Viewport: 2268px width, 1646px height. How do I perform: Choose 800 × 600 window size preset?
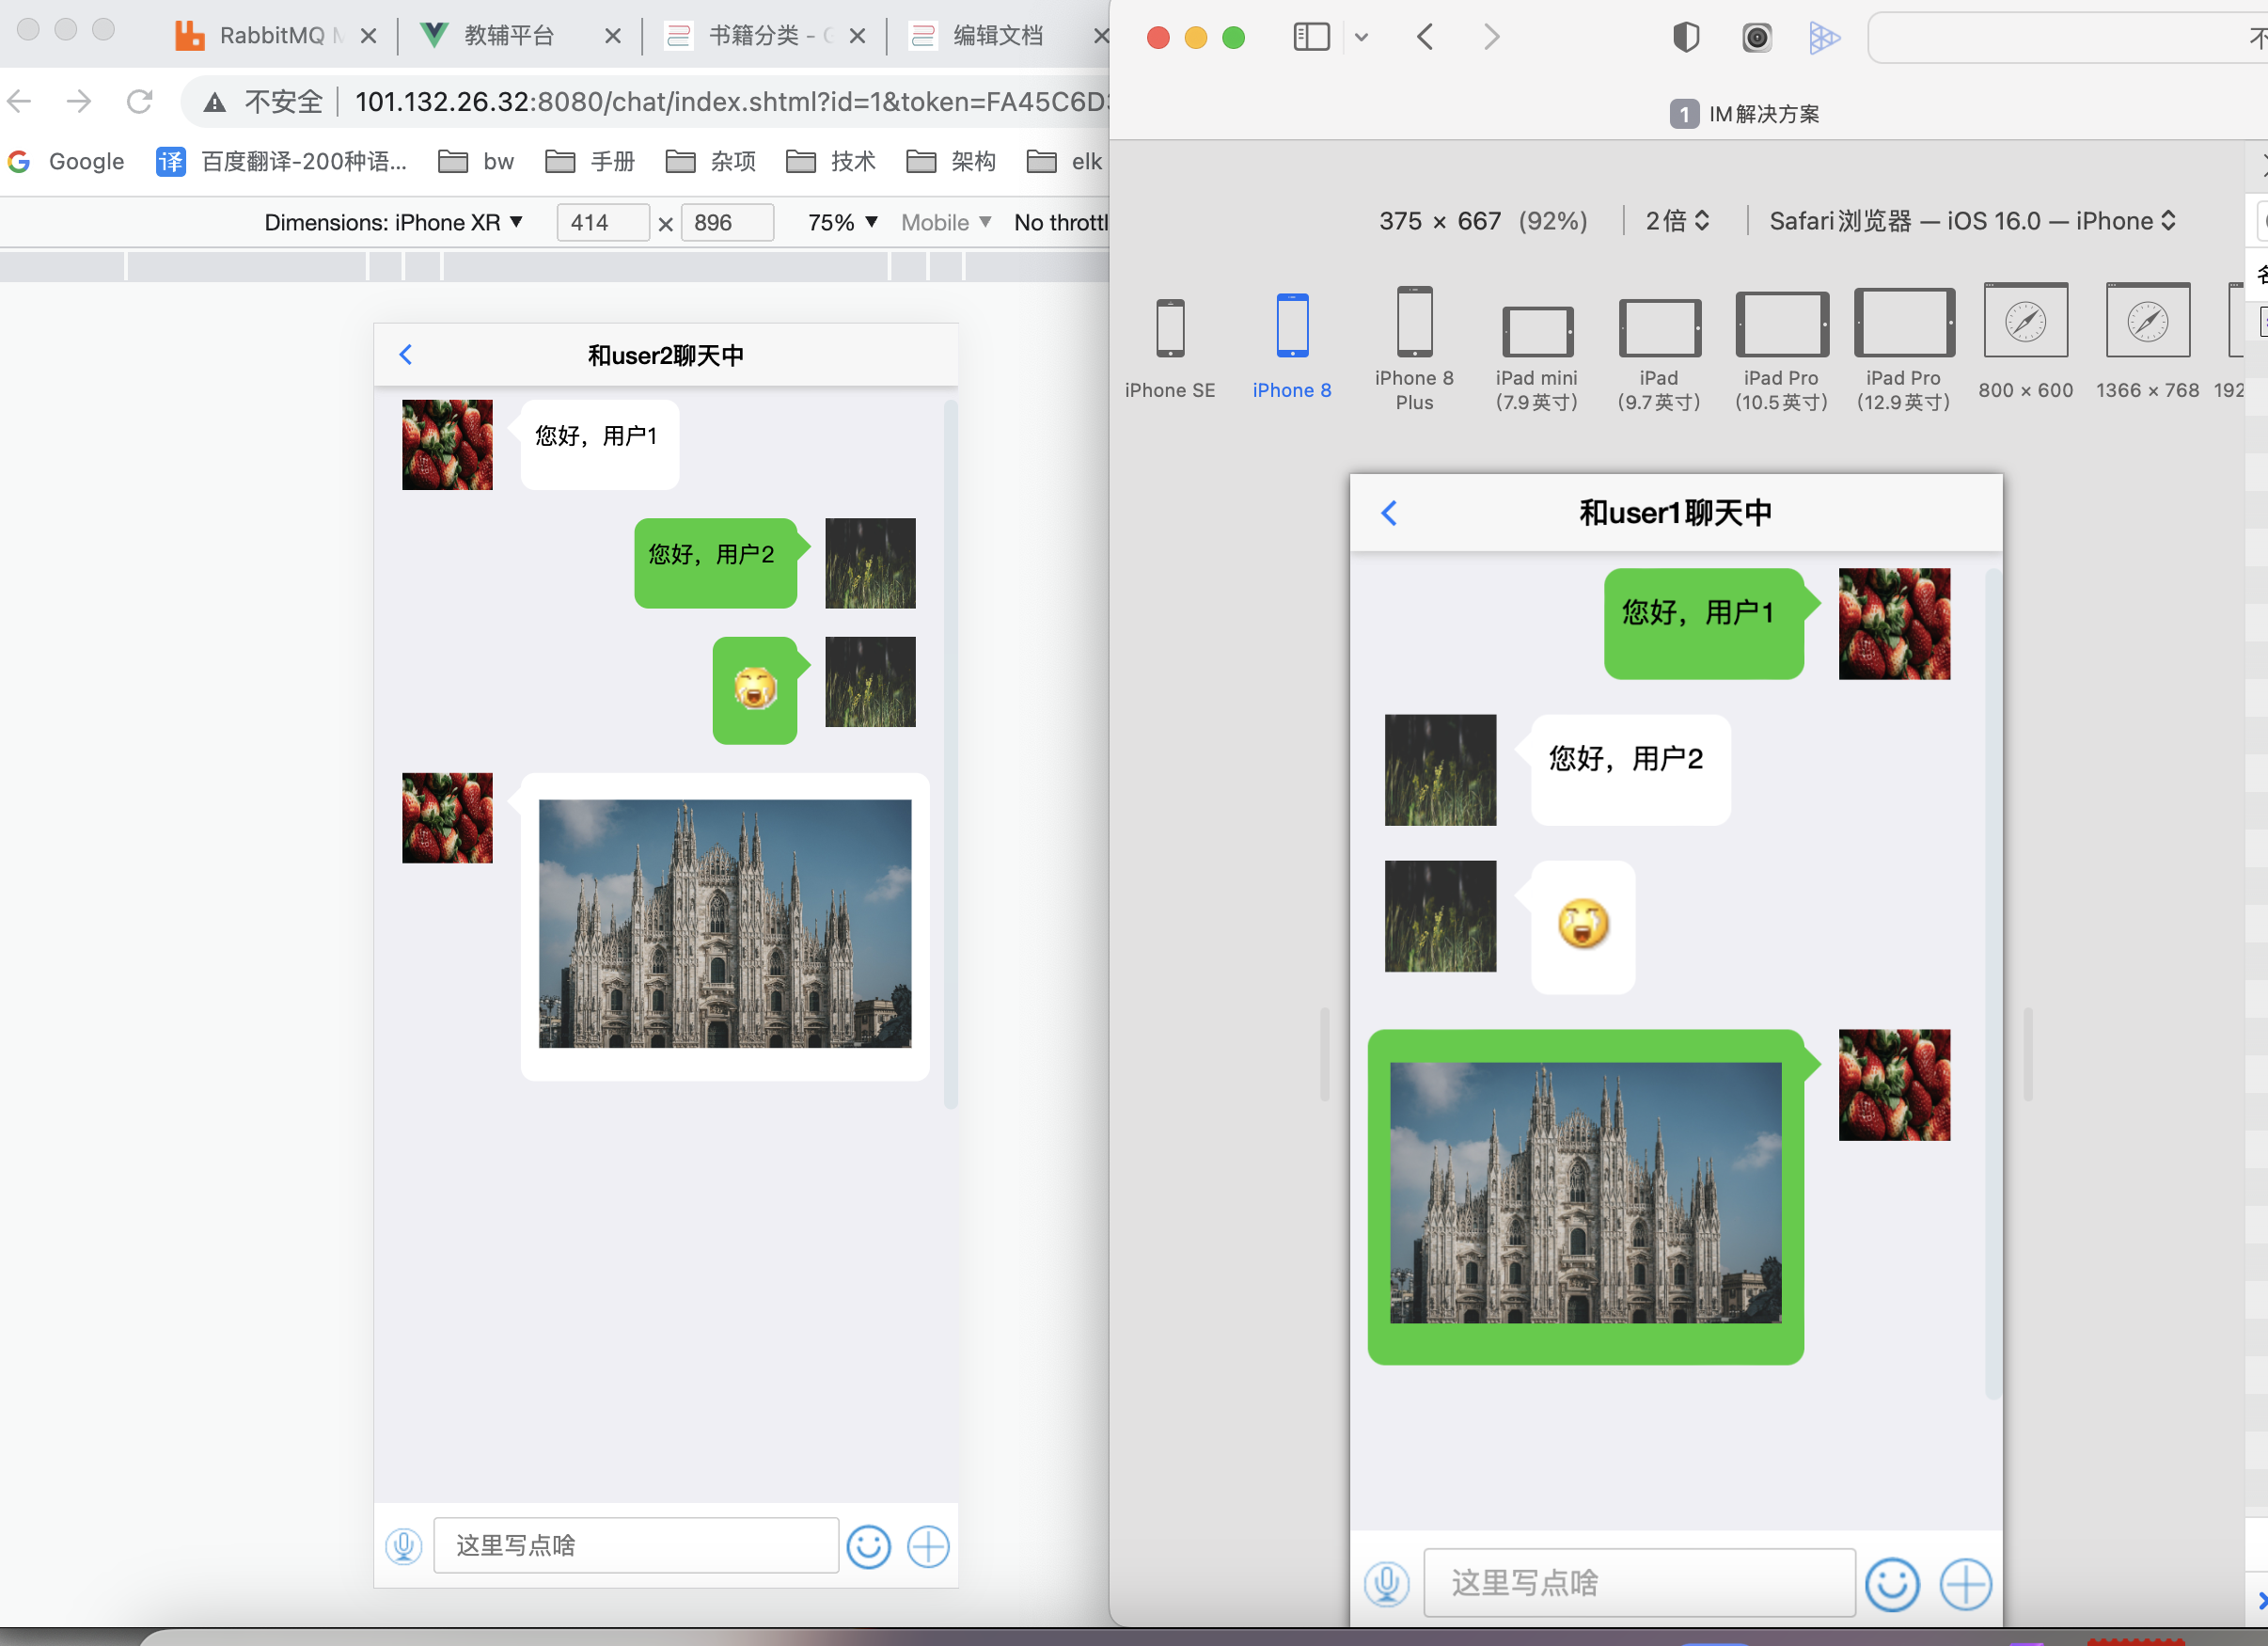pos(2025,320)
